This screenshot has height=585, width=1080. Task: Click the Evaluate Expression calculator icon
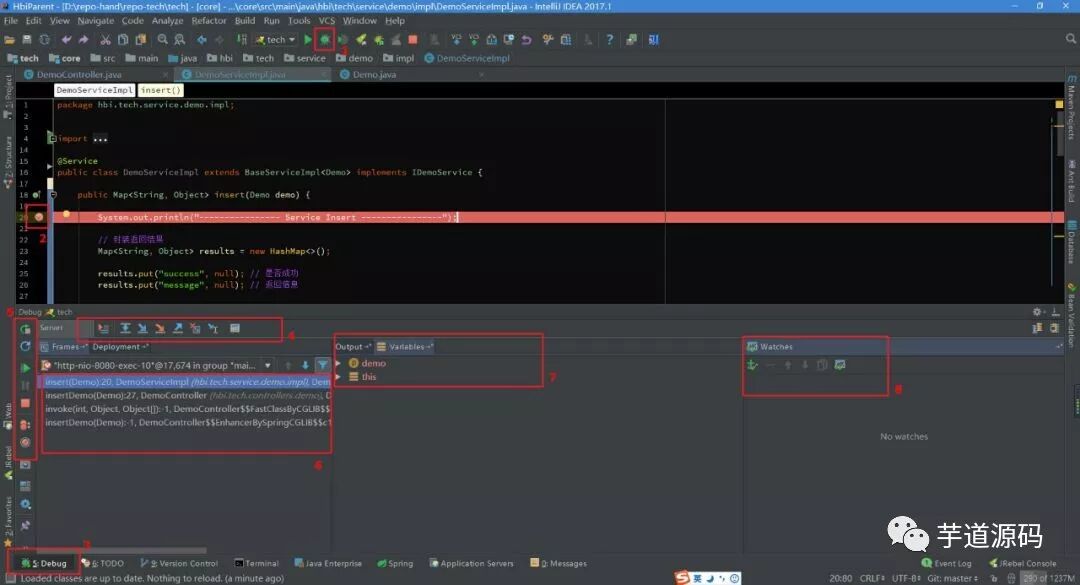pos(235,329)
